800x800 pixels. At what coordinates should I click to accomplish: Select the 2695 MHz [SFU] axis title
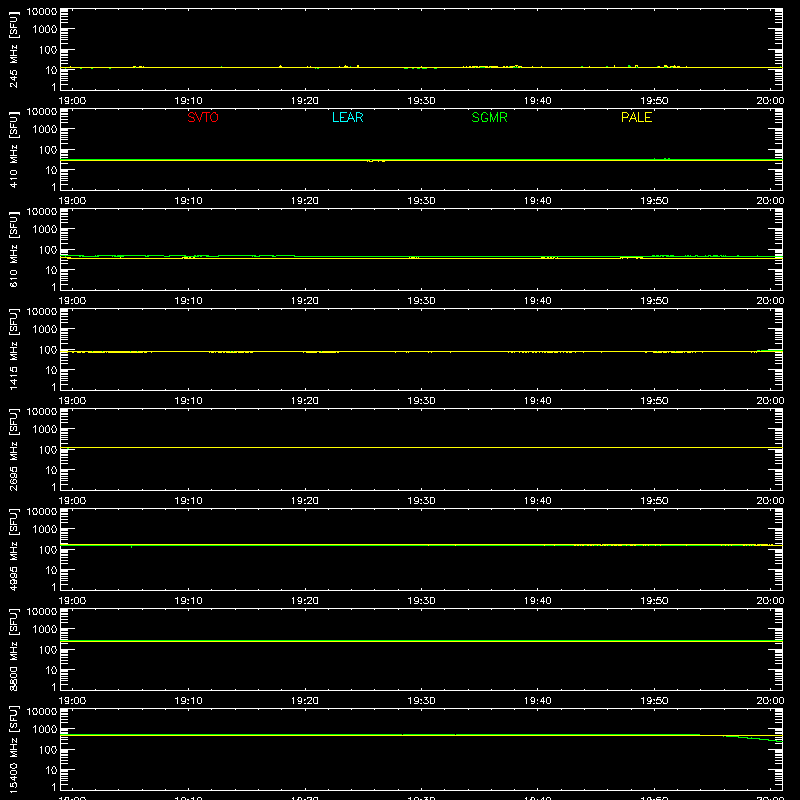[13, 449]
